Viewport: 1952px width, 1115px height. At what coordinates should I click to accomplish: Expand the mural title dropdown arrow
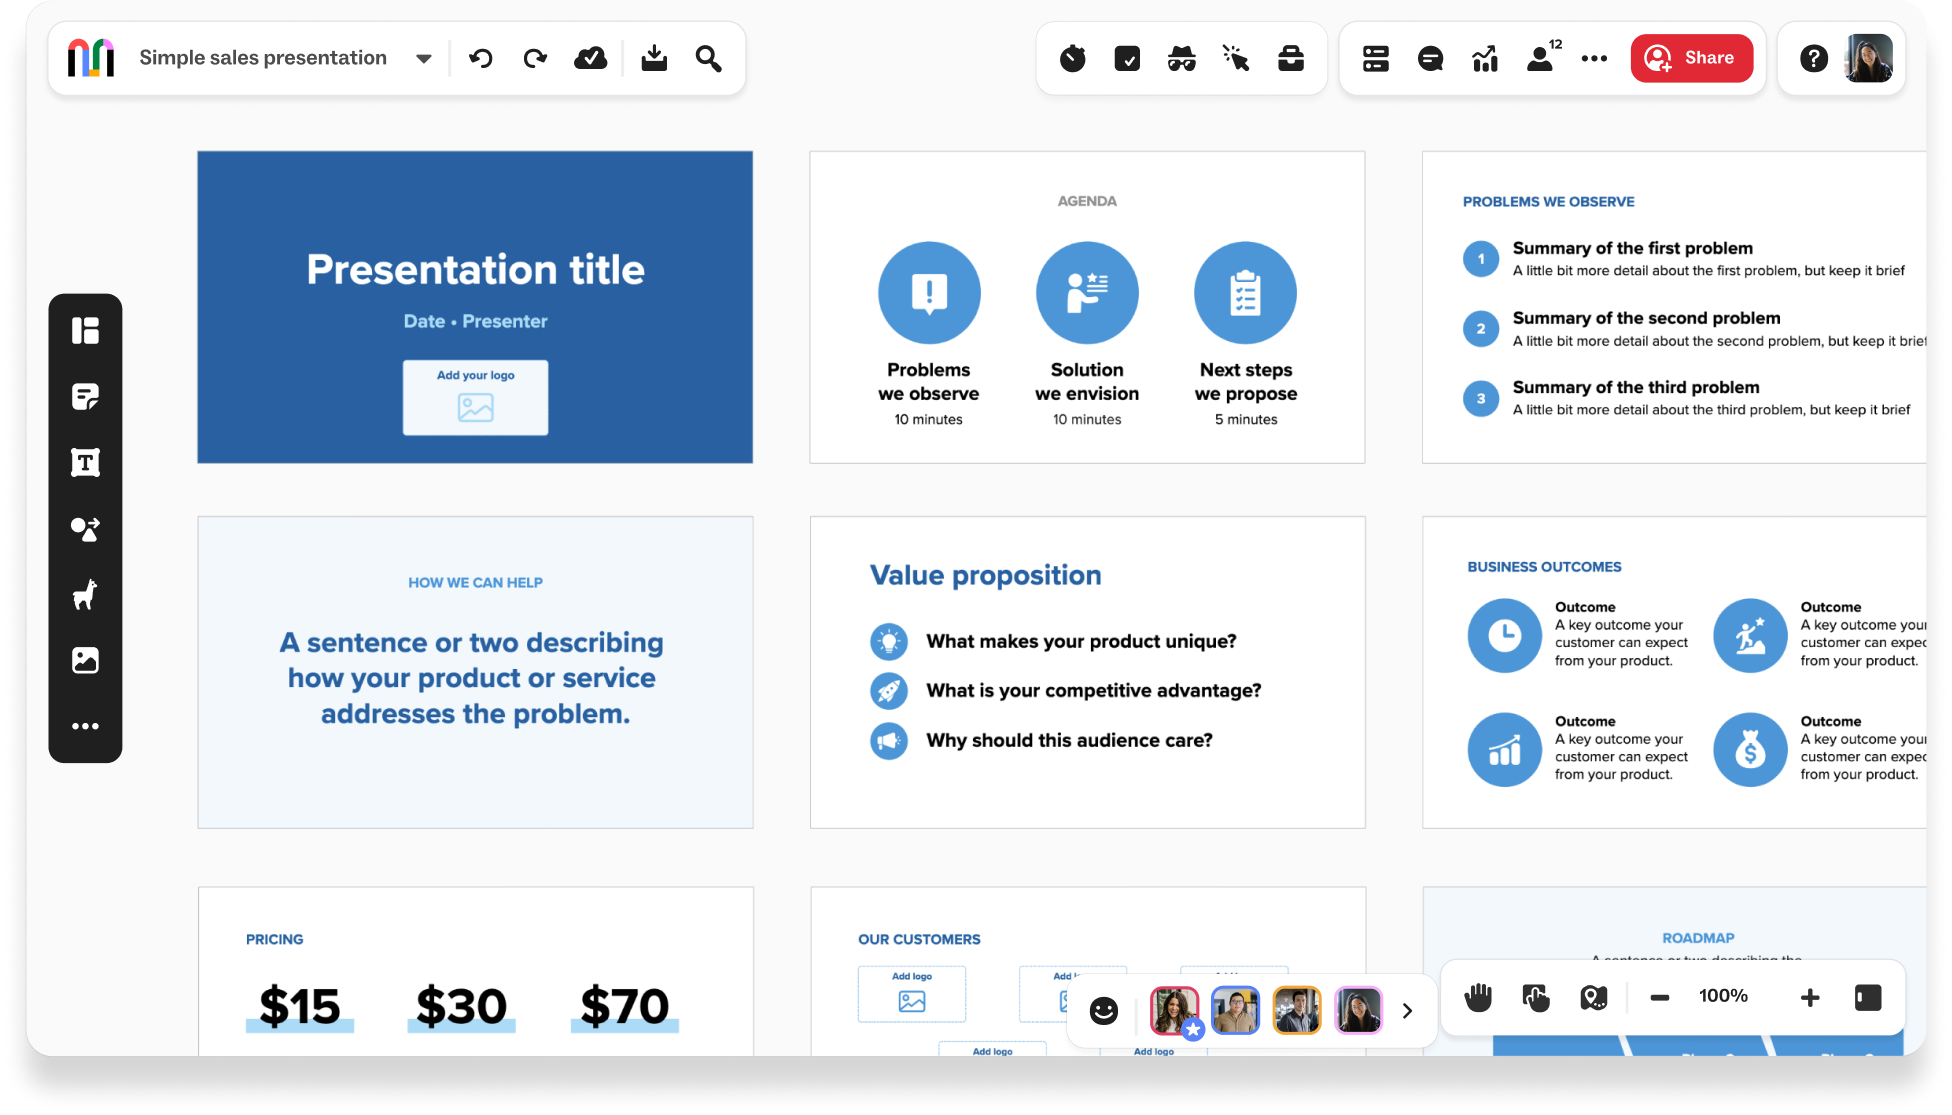coord(424,59)
